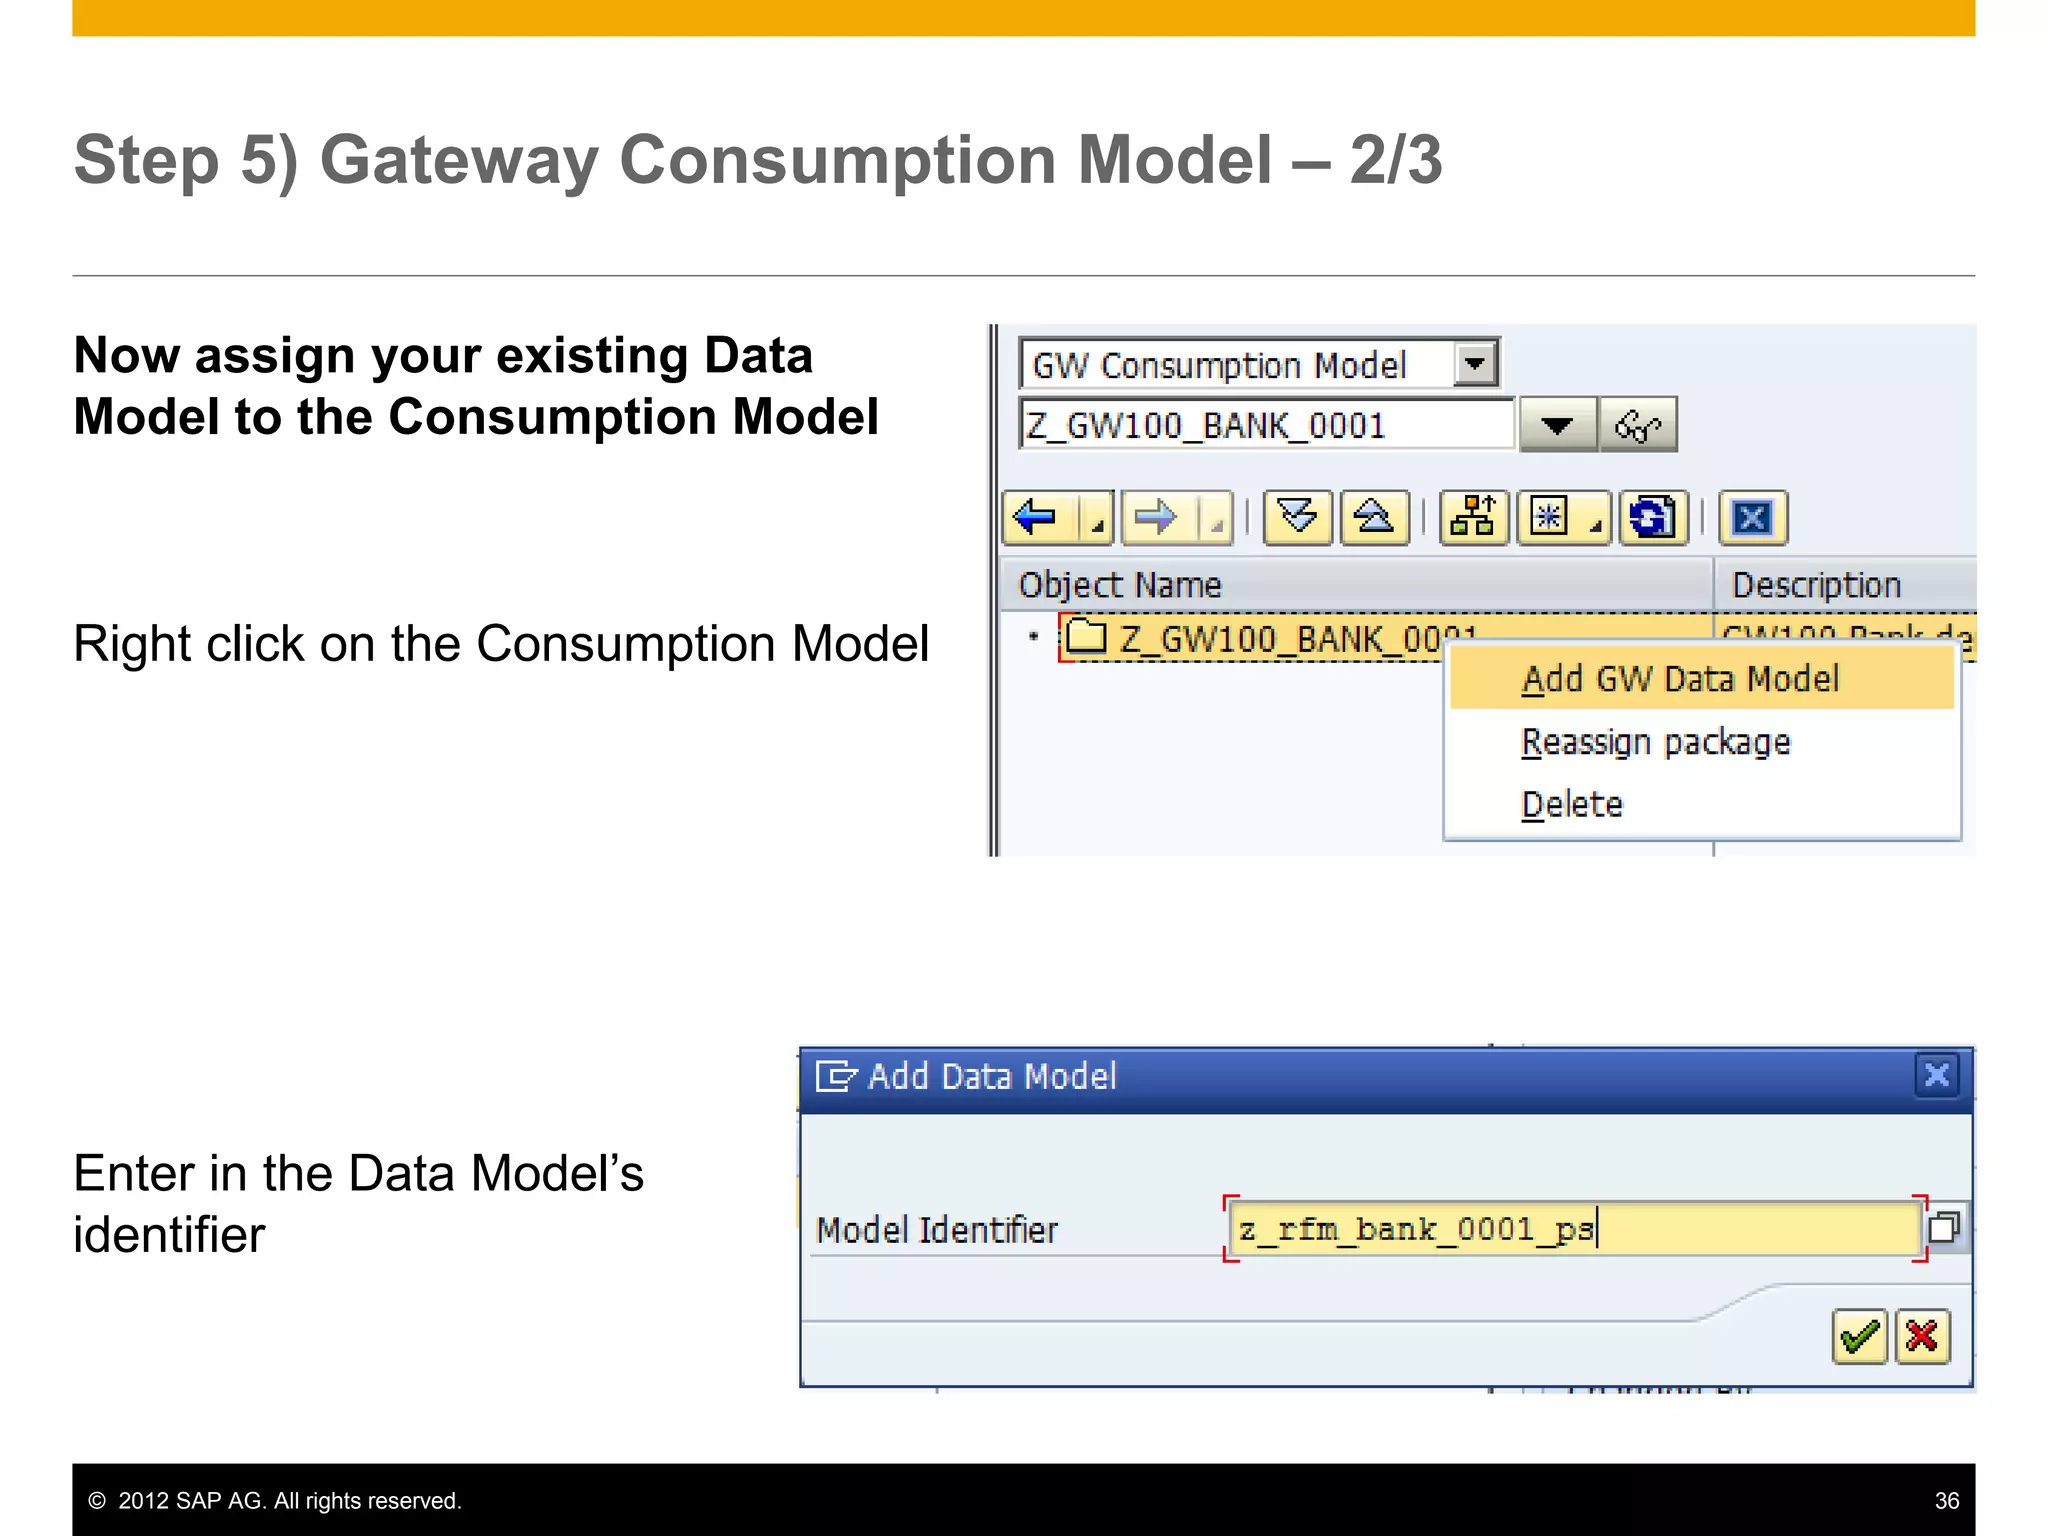Cancel with the red X button
This screenshot has width=2048, height=1536.
(x=1922, y=1336)
